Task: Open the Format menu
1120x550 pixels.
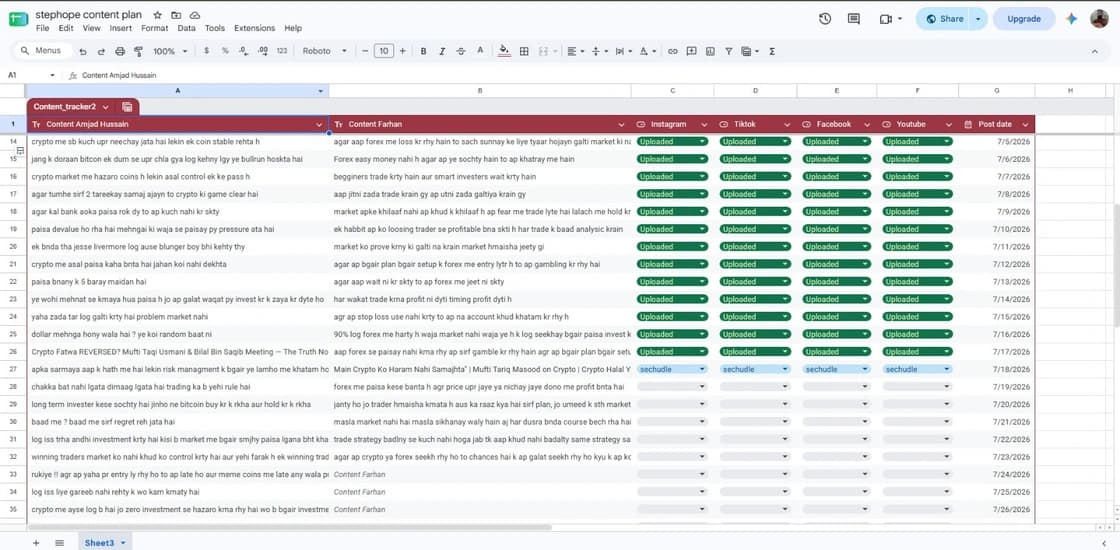Action: (x=154, y=29)
